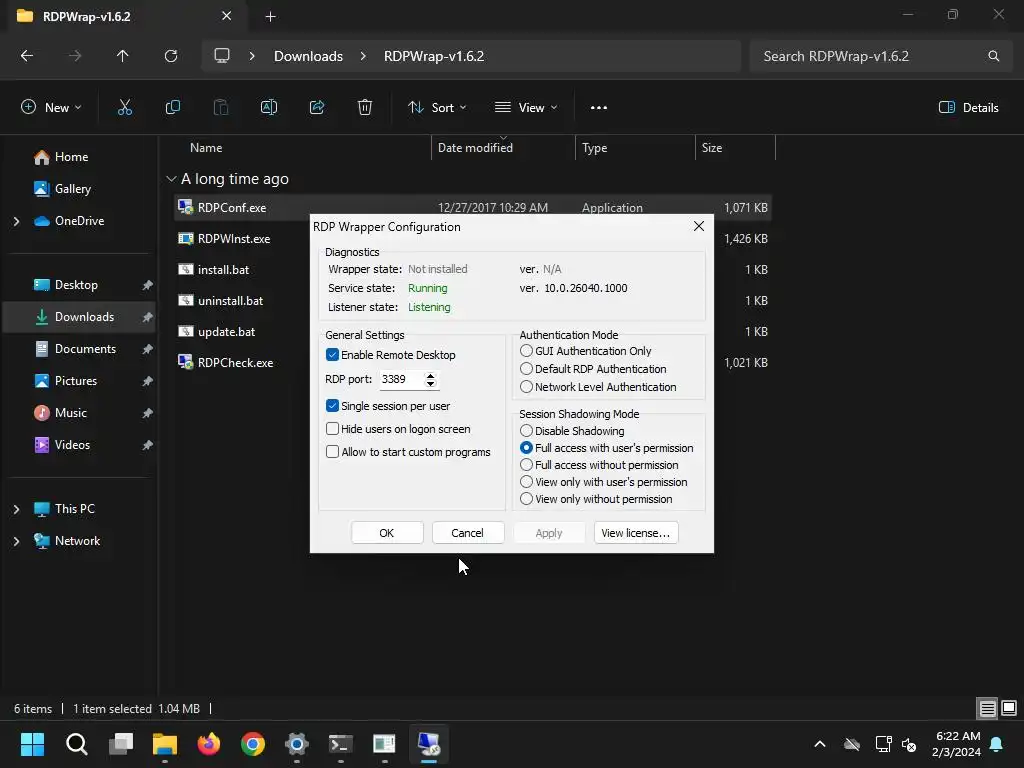Click the Cut scissors icon in toolbar
This screenshot has width=1024, height=768.
[125, 108]
